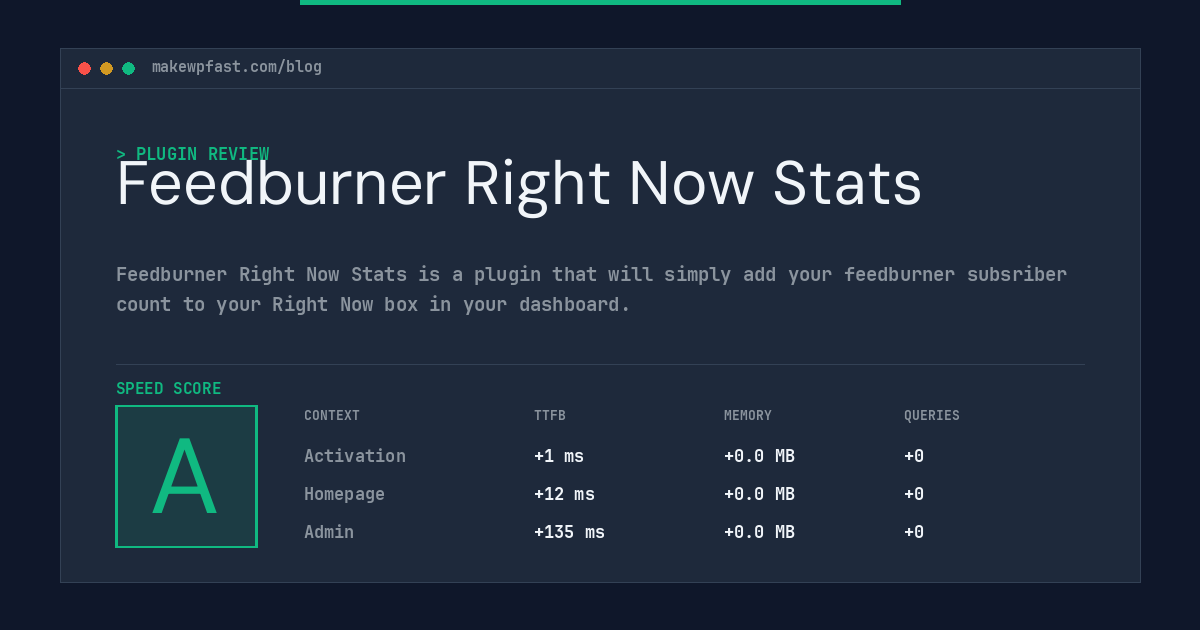
Task: Click the makewpfast.com/blog URL text
Action: tap(237, 67)
